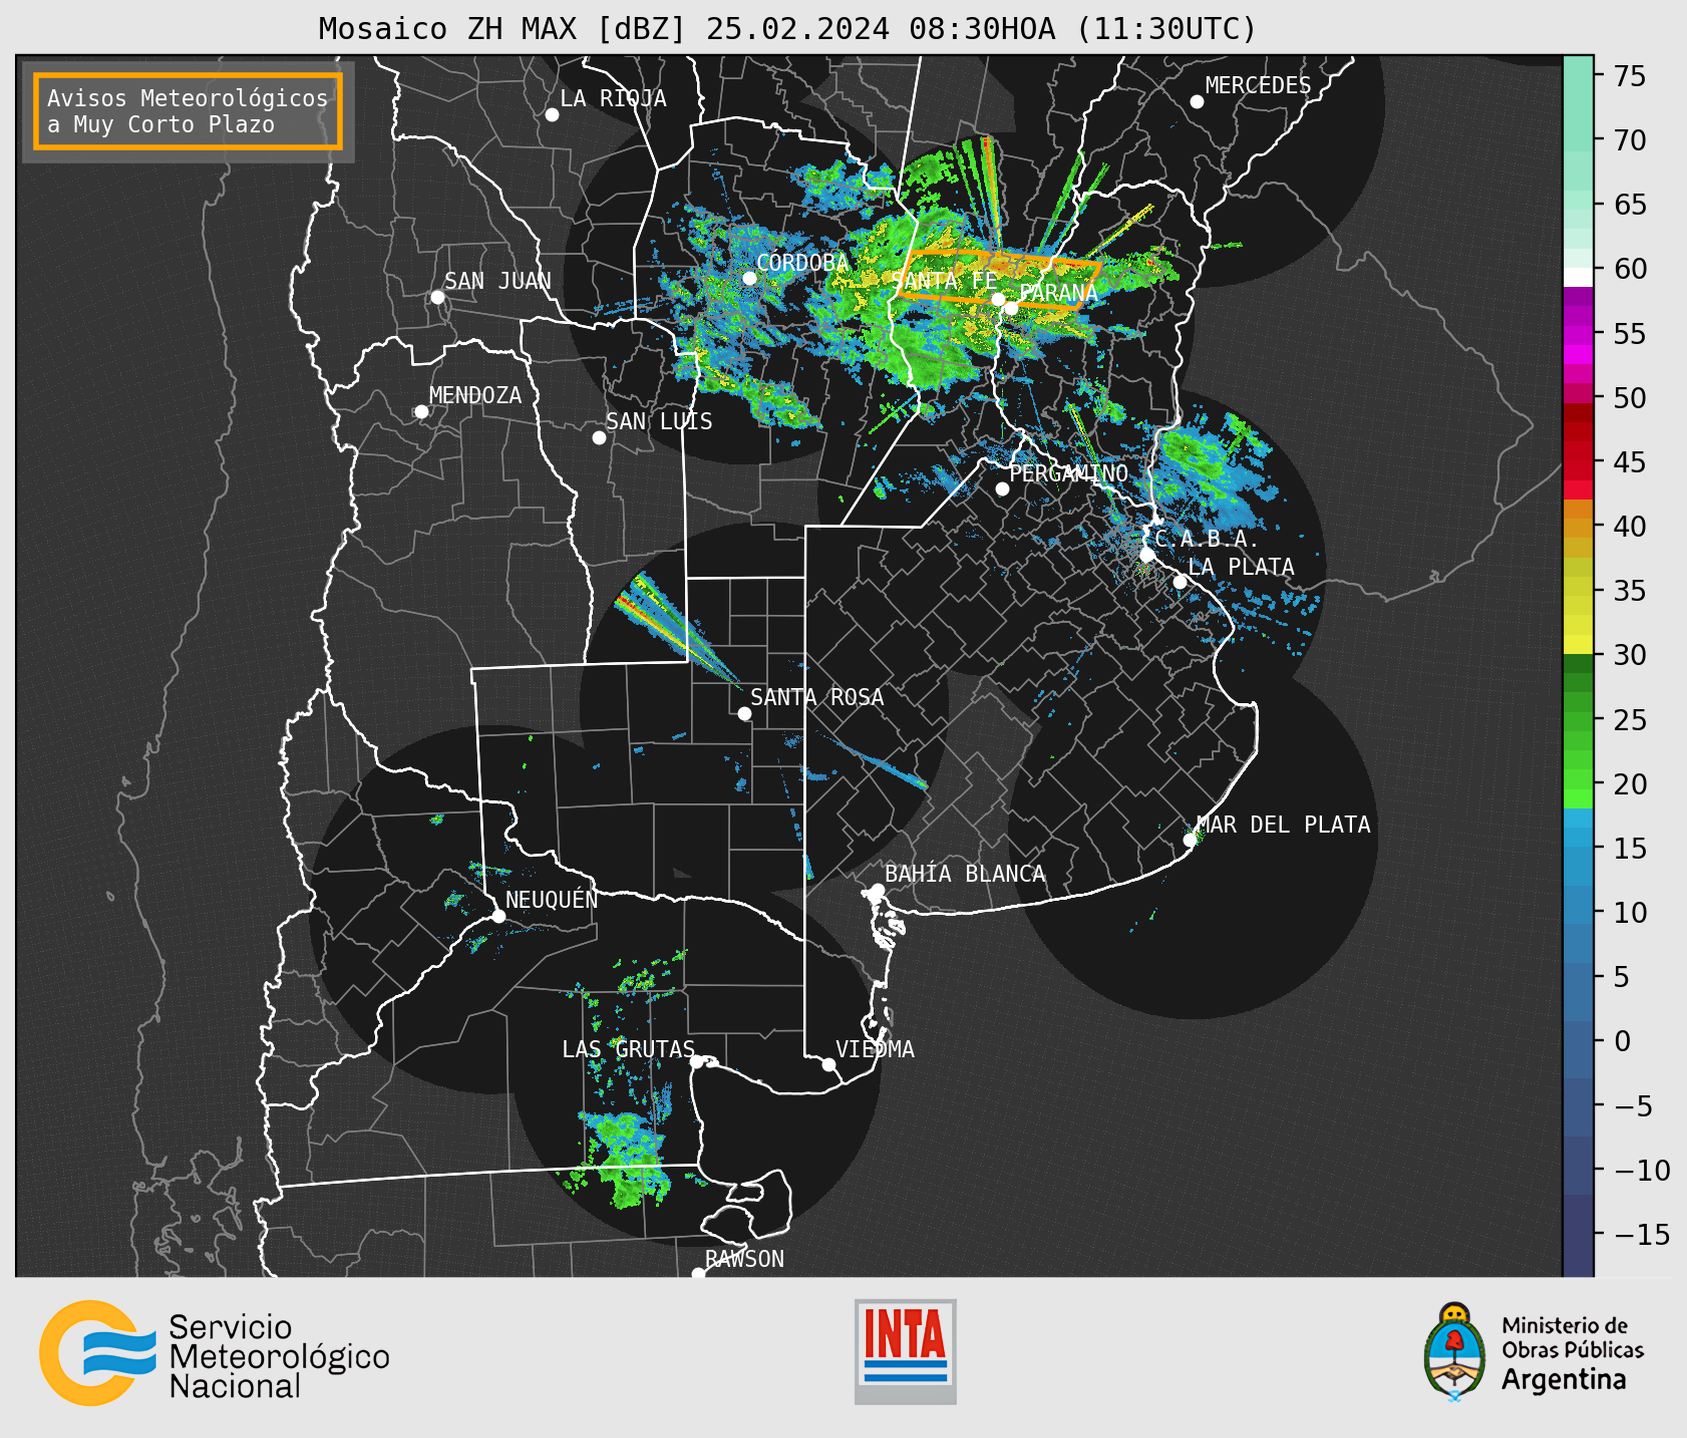The width and height of the screenshot is (1687, 1438).
Task: Click the '0' tick label on the color scale
Action: (x=1622, y=1041)
